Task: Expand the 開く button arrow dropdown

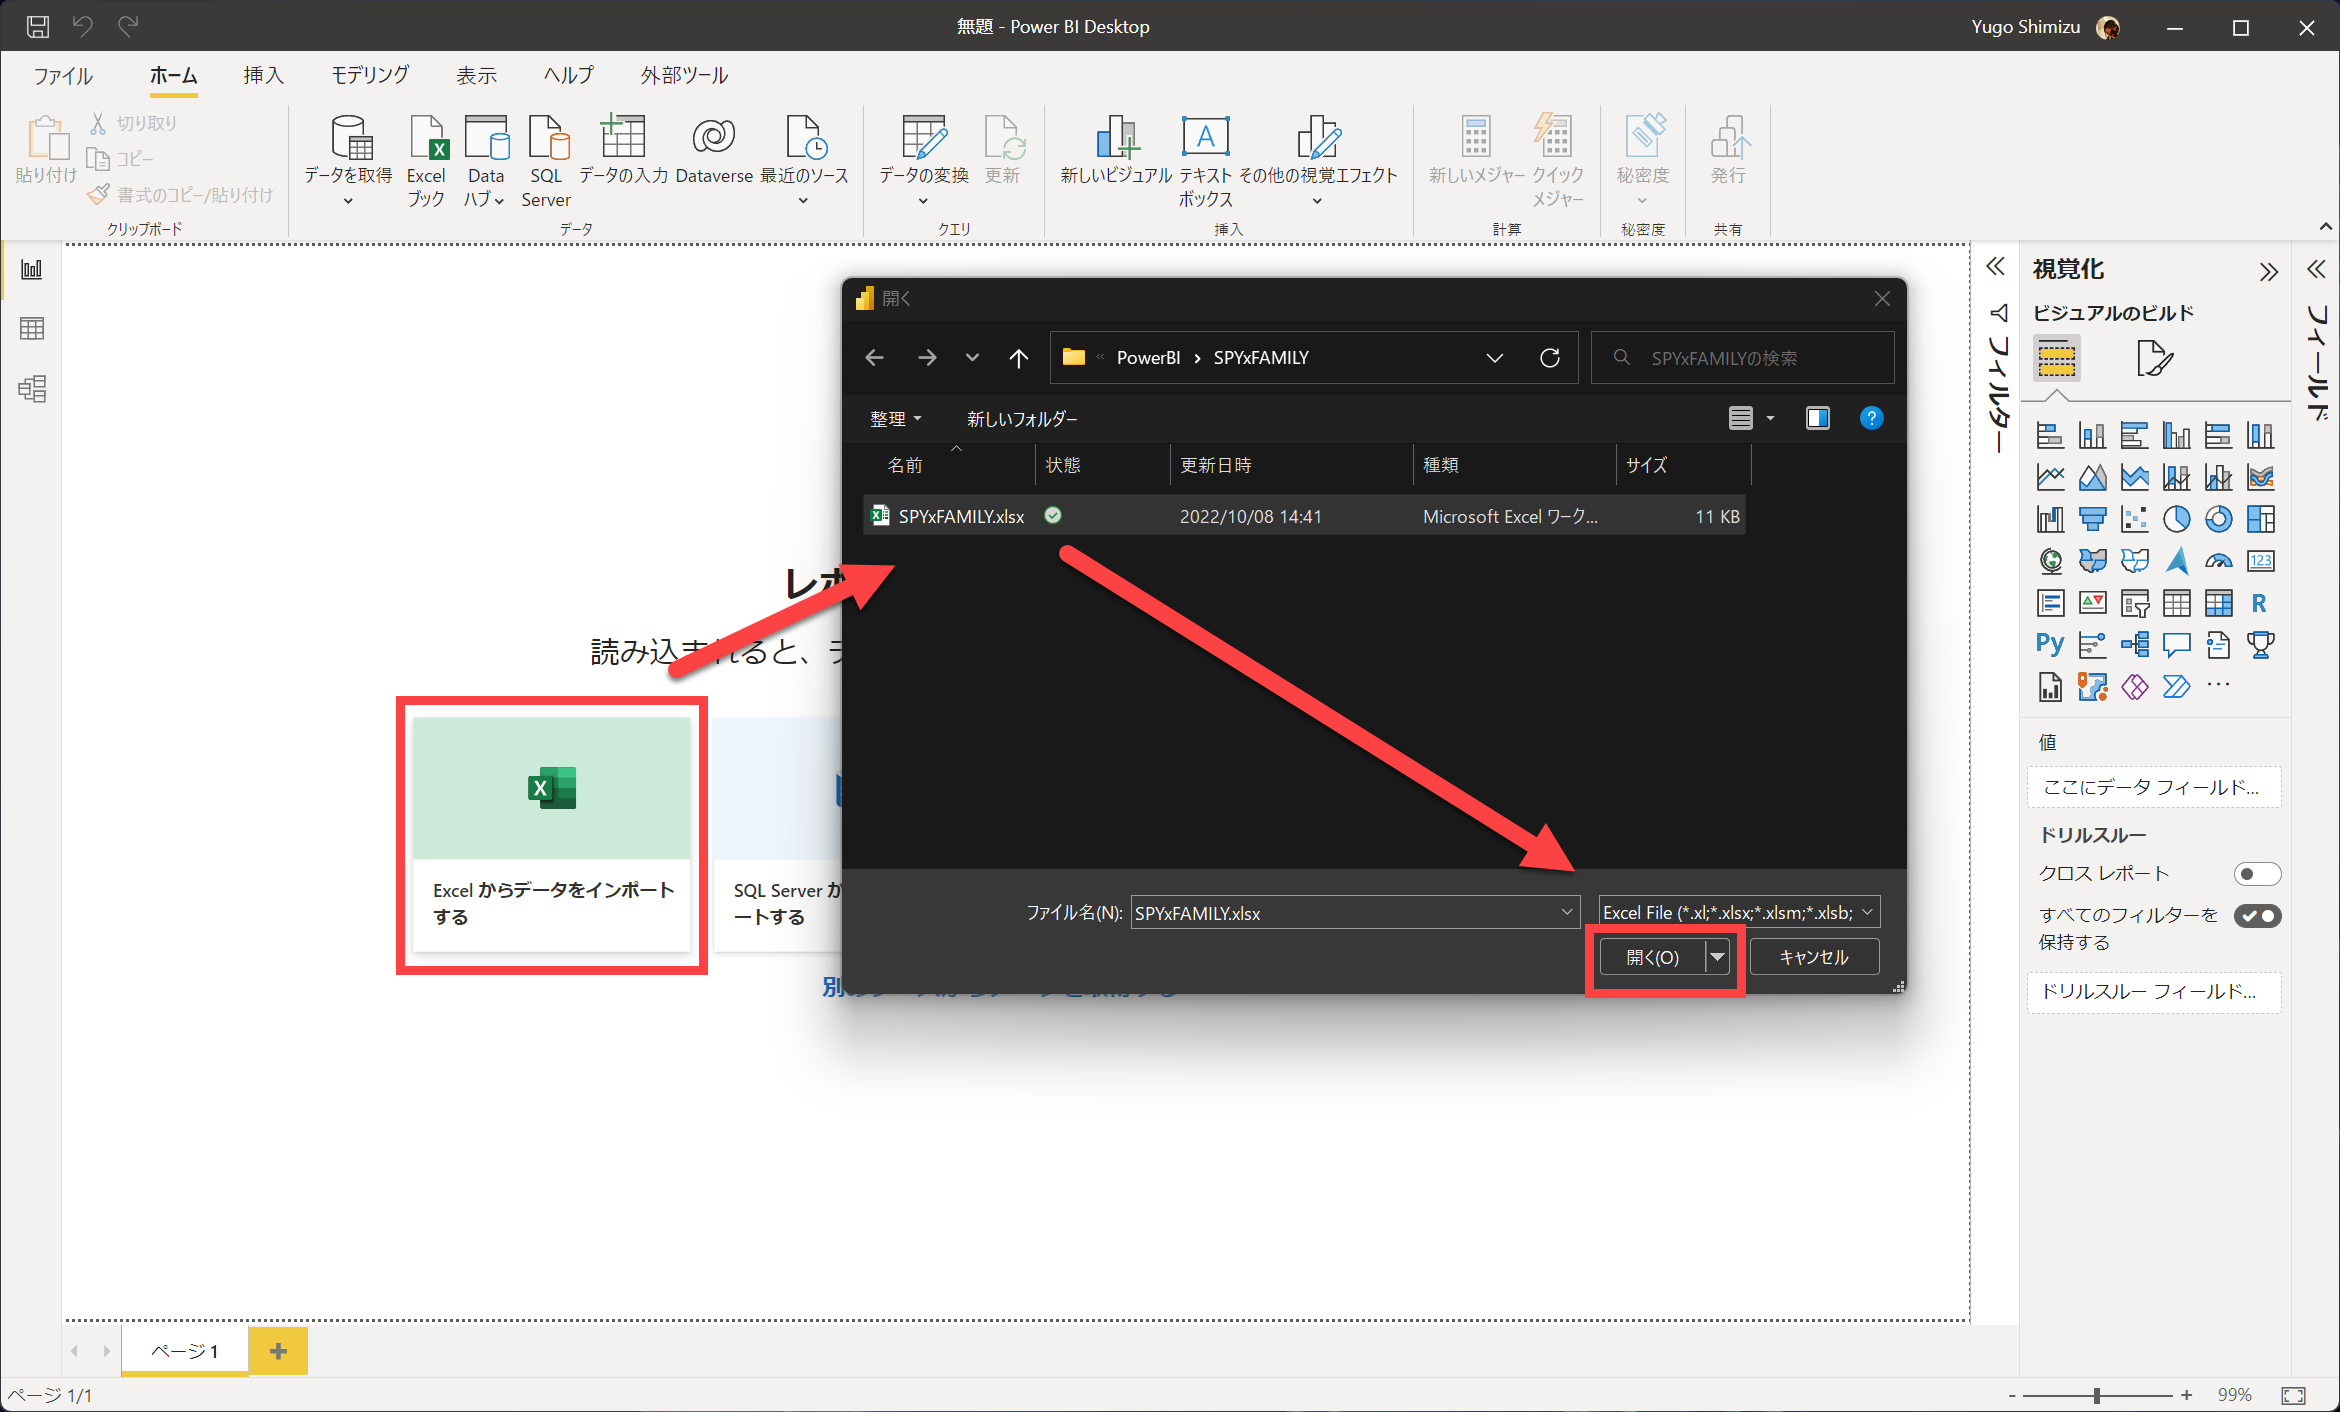Action: tap(1717, 957)
